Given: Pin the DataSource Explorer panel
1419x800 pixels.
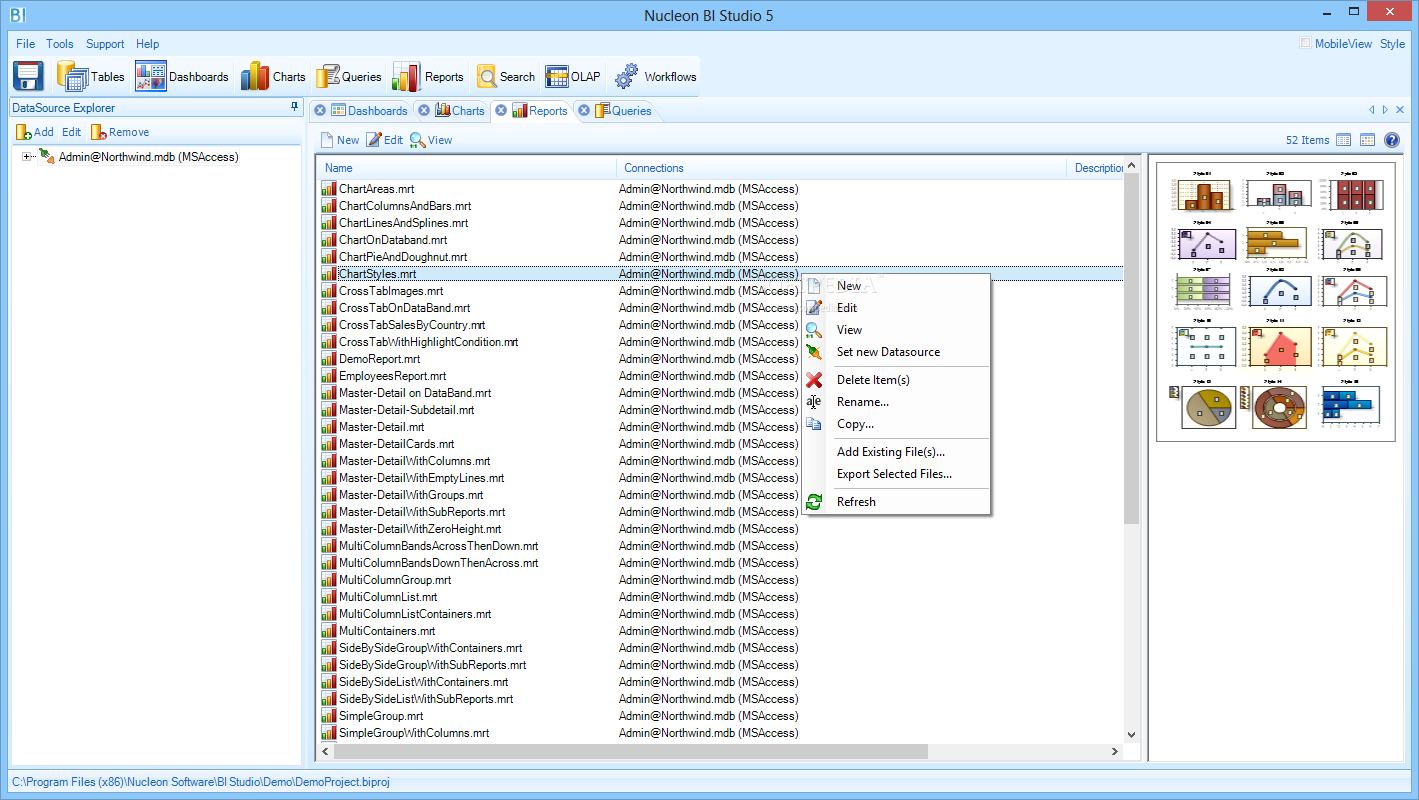Looking at the screenshot, I should [294, 107].
